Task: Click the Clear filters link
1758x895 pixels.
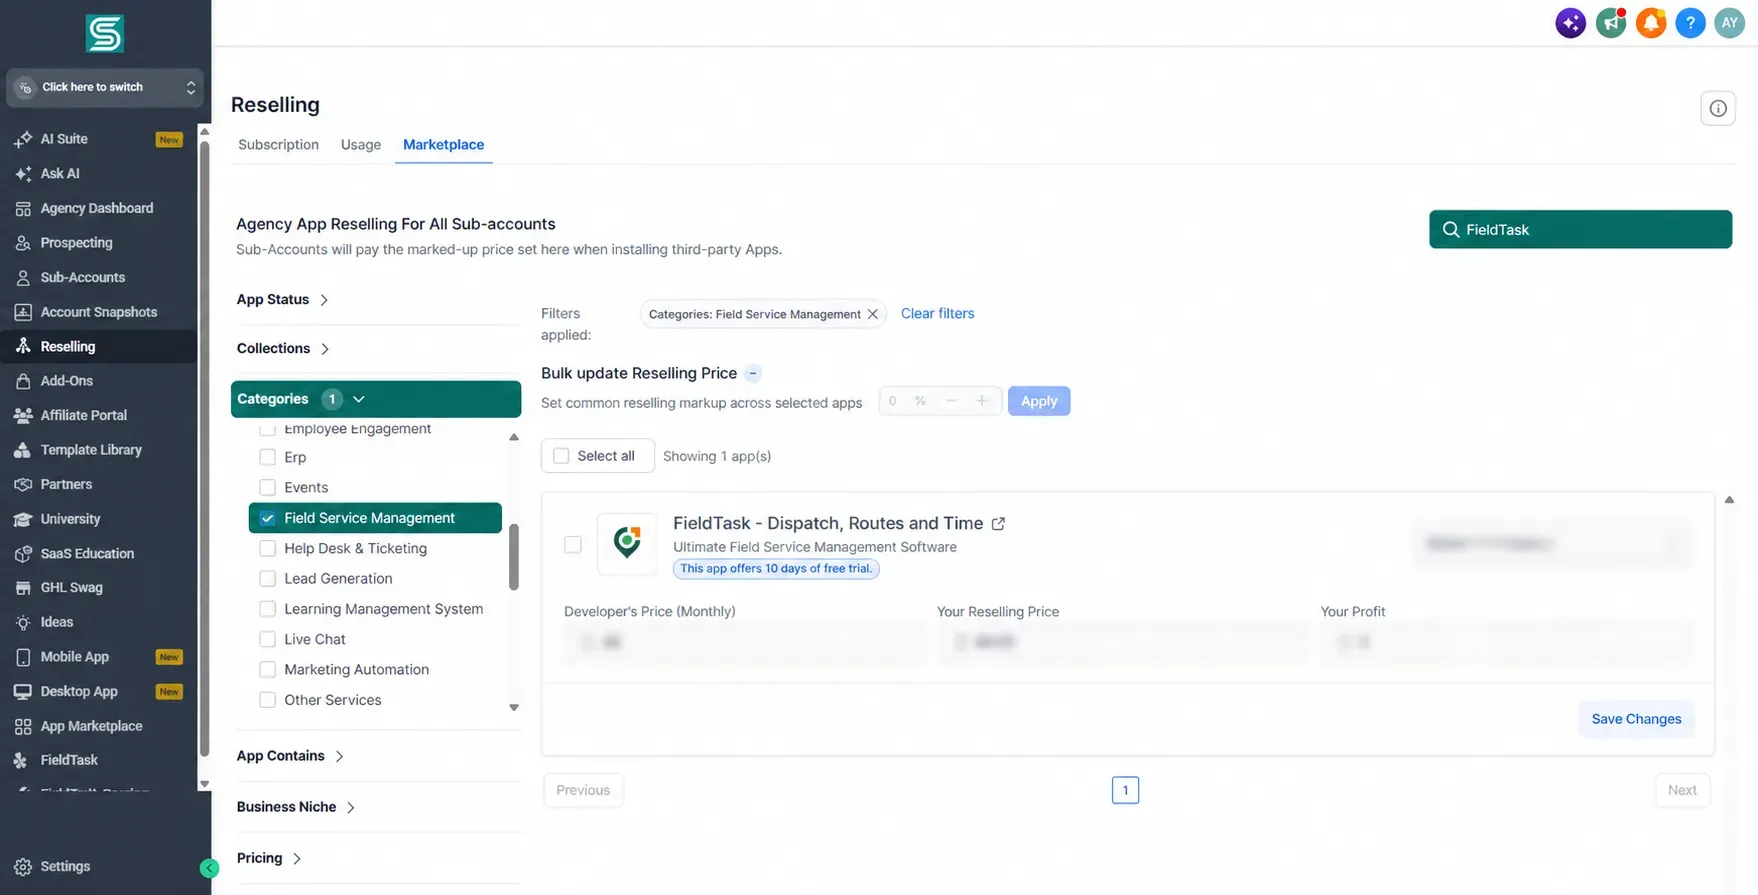Action: [937, 313]
